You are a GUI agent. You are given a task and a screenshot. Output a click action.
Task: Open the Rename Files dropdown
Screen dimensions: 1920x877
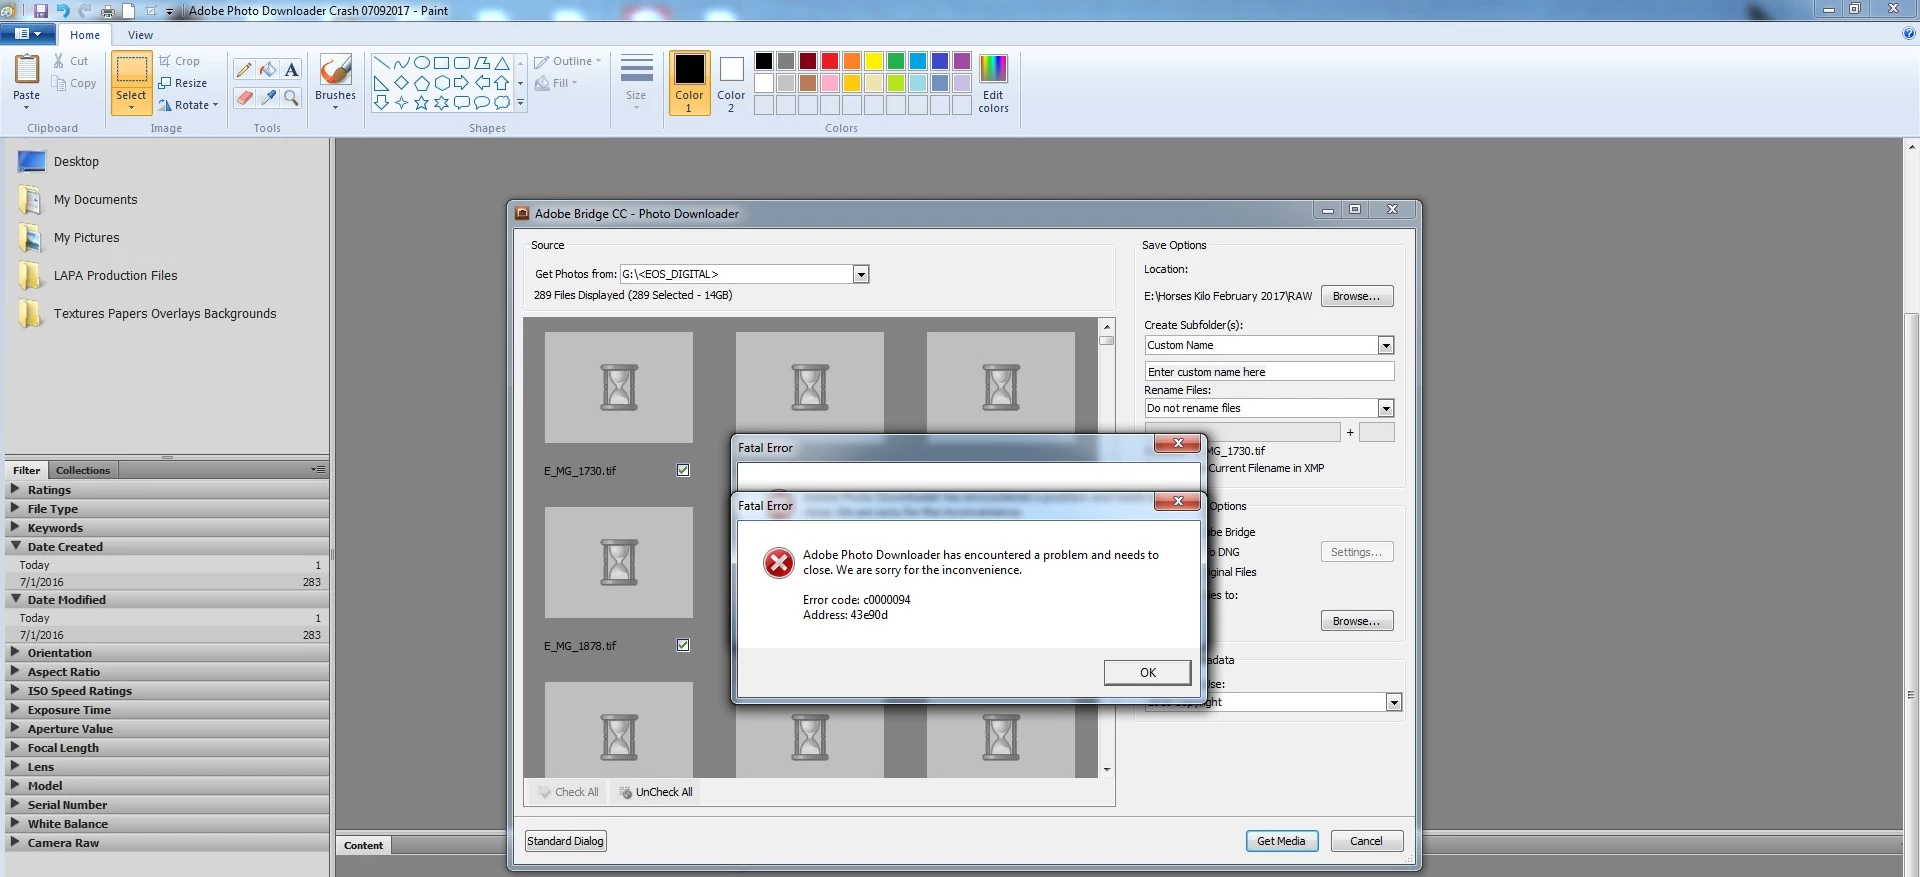point(1386,408)
